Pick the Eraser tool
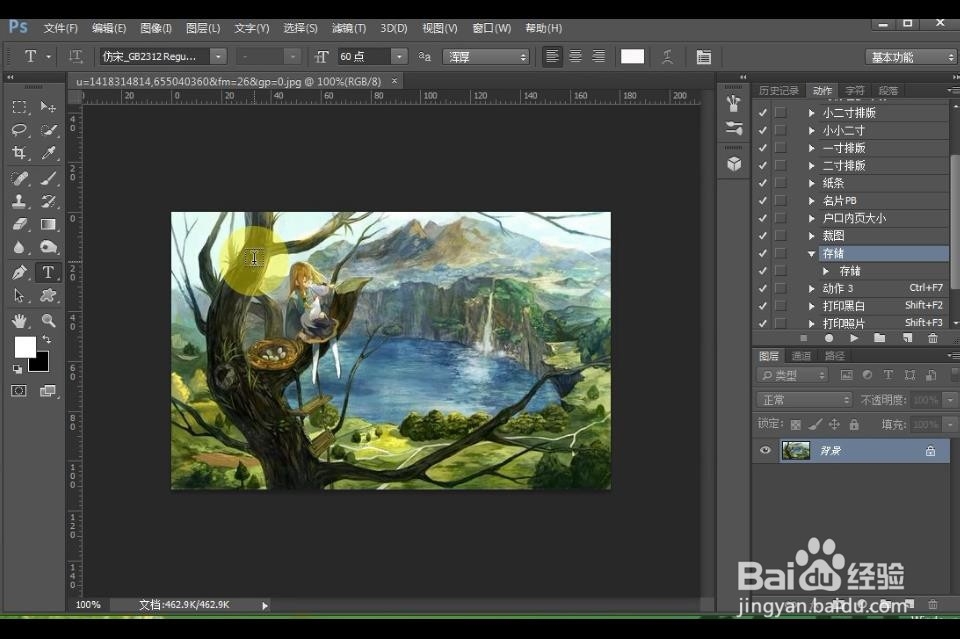960x639 pixels. click(19, 224)
